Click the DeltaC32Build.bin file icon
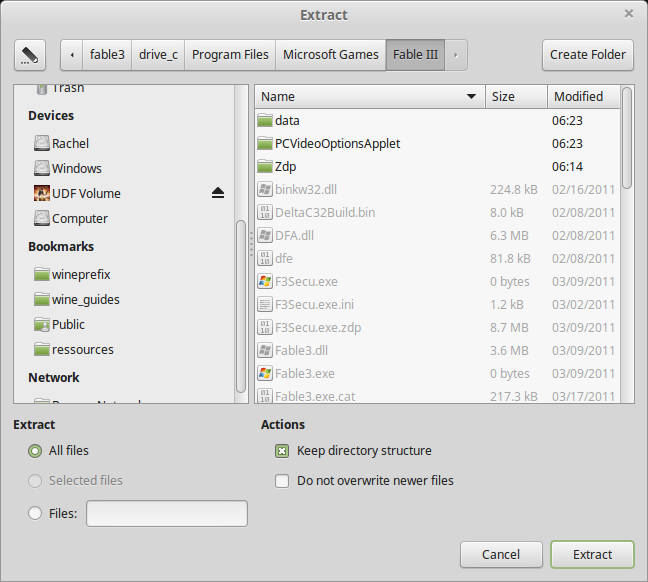648x582 pixels. tap(264, 212)
